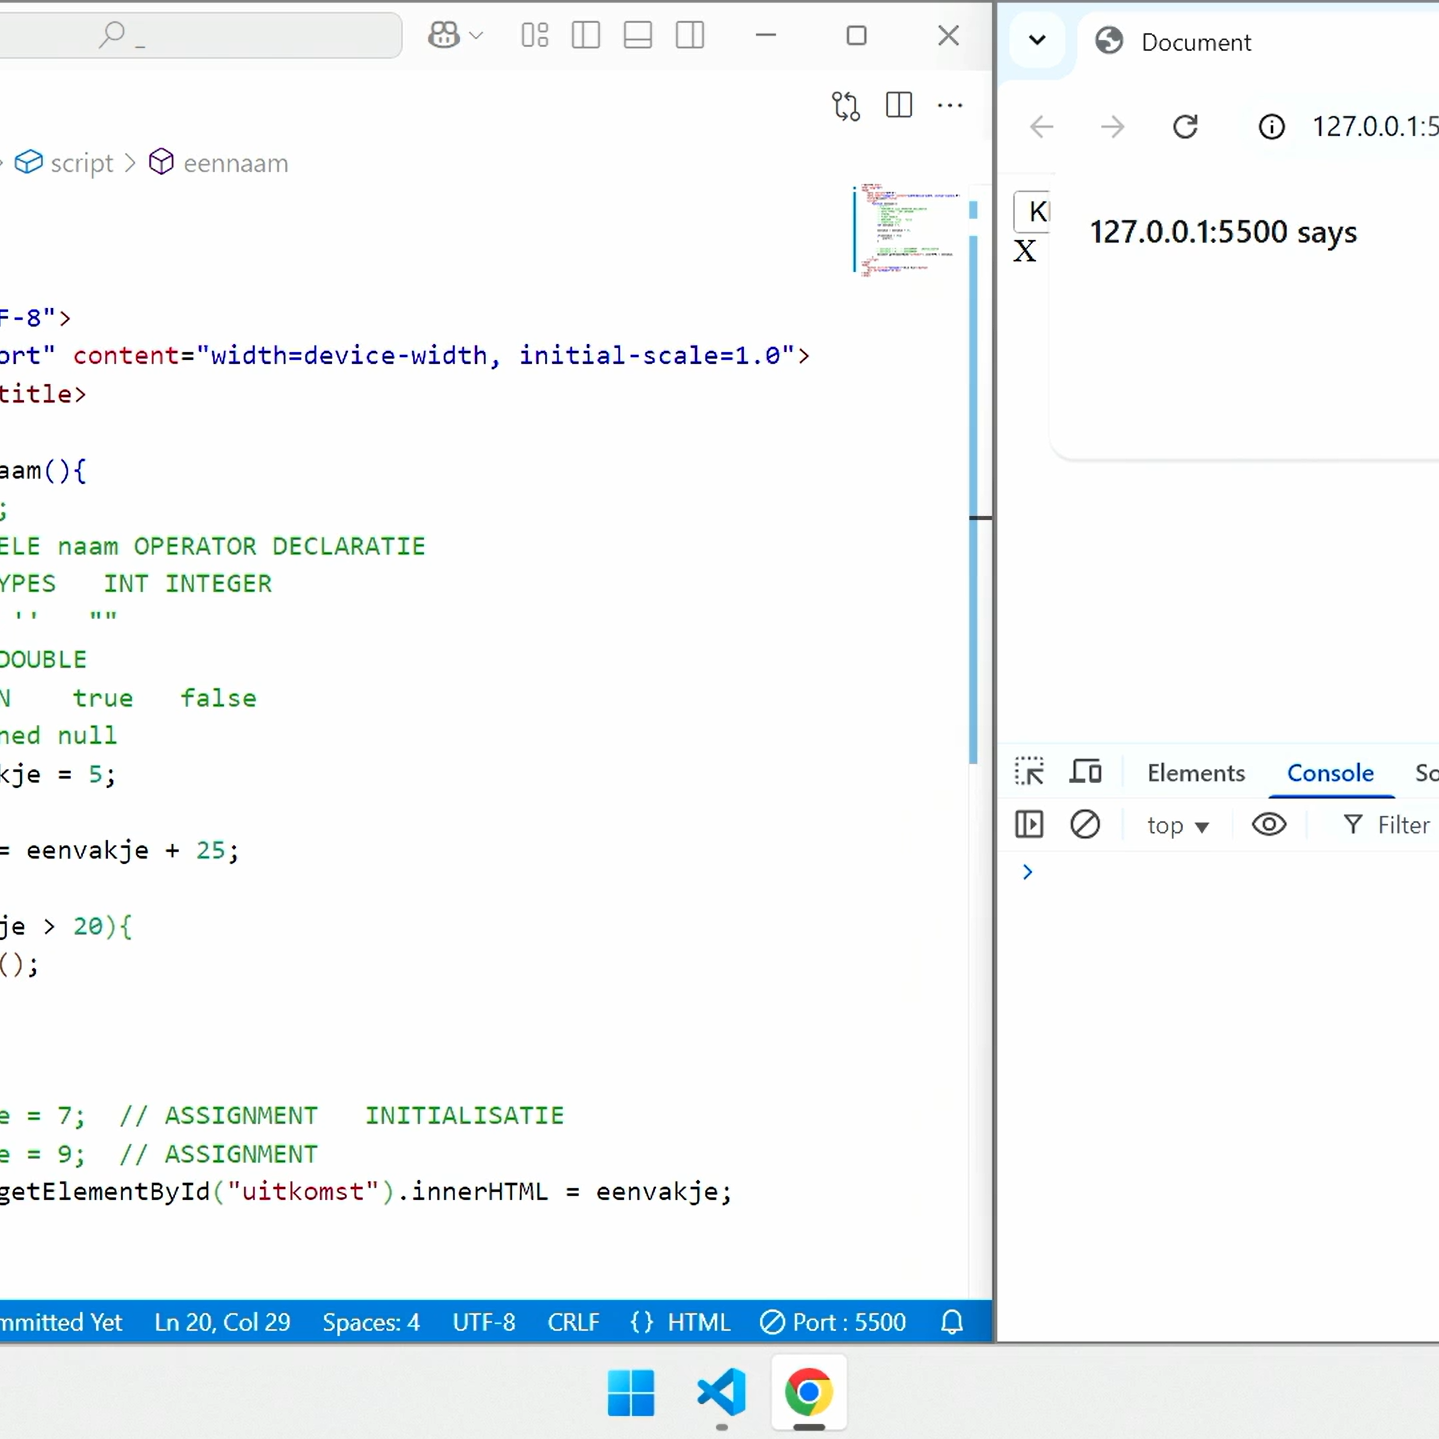Screen dimensions: 1439x1439
Task: Select eennaam in the breadcrumb
Action: pos(235,163)
